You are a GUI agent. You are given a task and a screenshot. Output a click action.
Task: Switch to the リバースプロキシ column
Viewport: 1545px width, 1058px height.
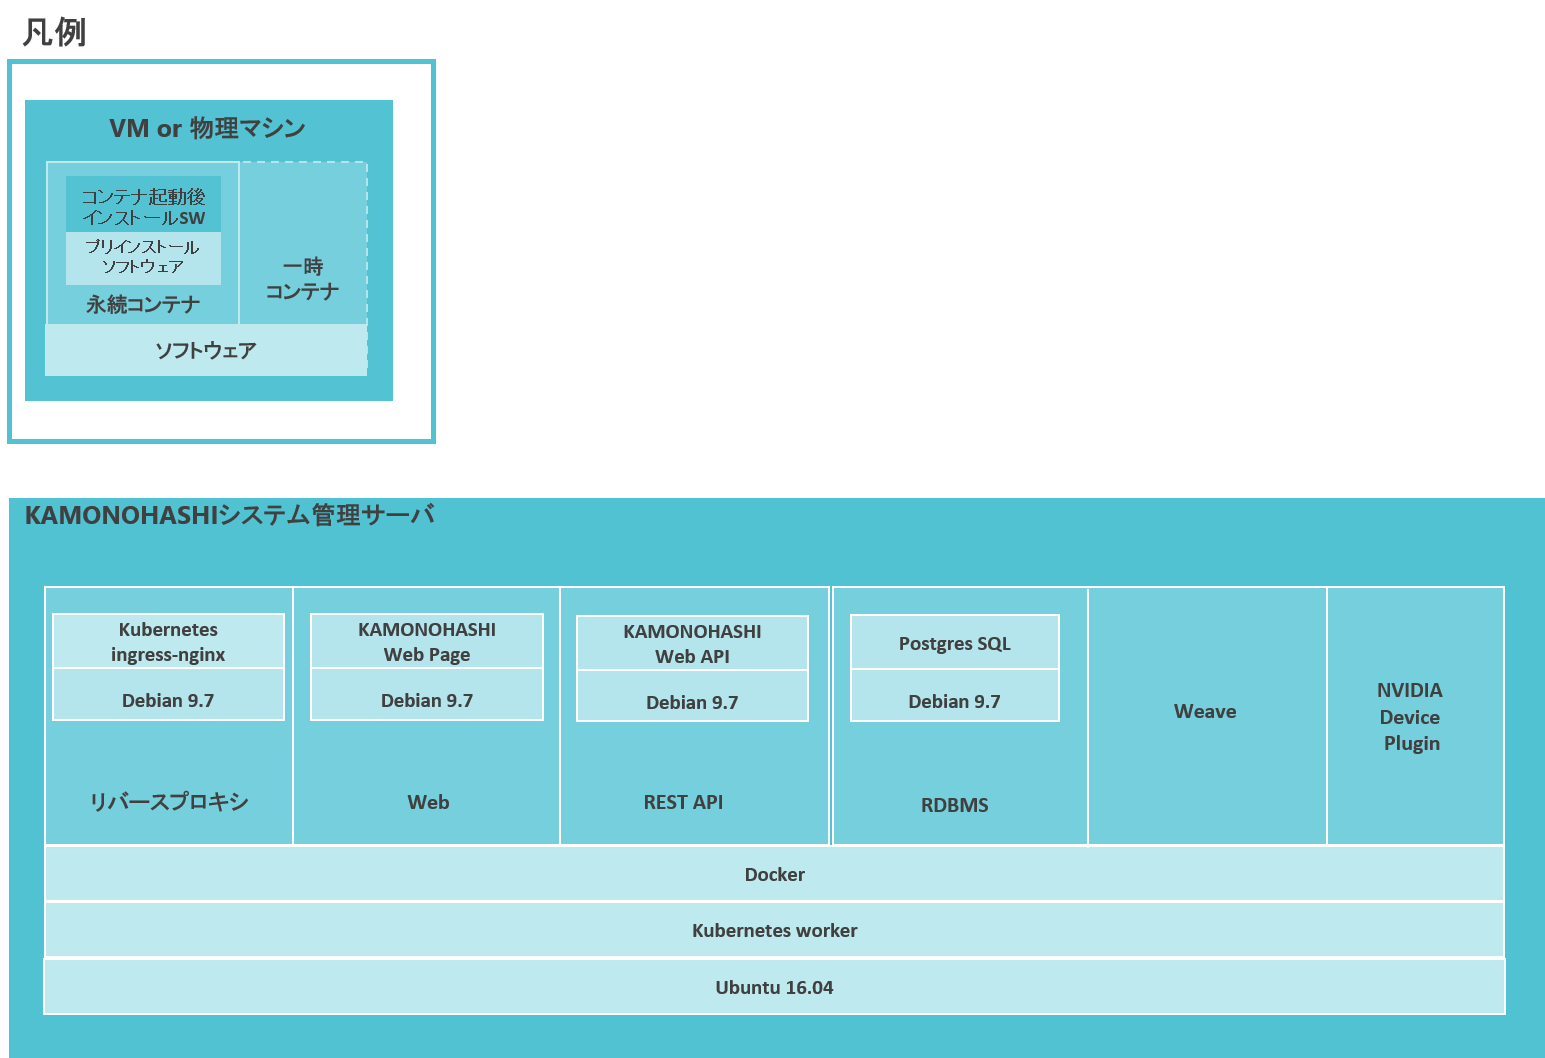[168, 801]
